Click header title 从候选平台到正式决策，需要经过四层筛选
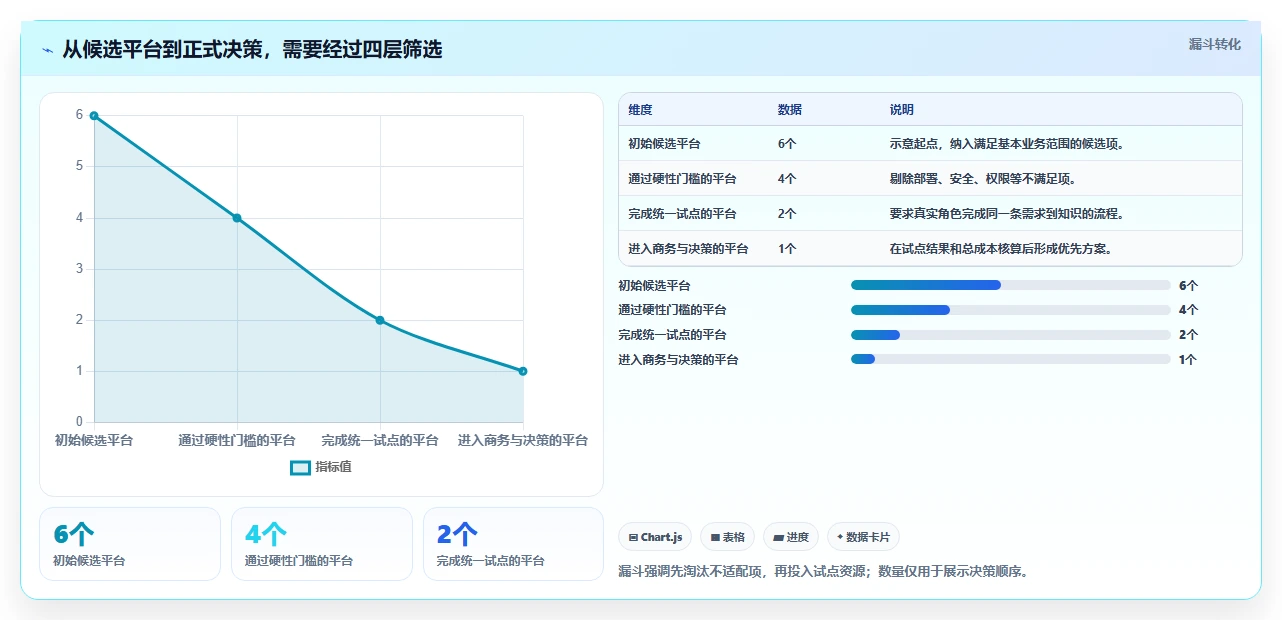This screenshot has width=1282, height=620. (252, 49)
